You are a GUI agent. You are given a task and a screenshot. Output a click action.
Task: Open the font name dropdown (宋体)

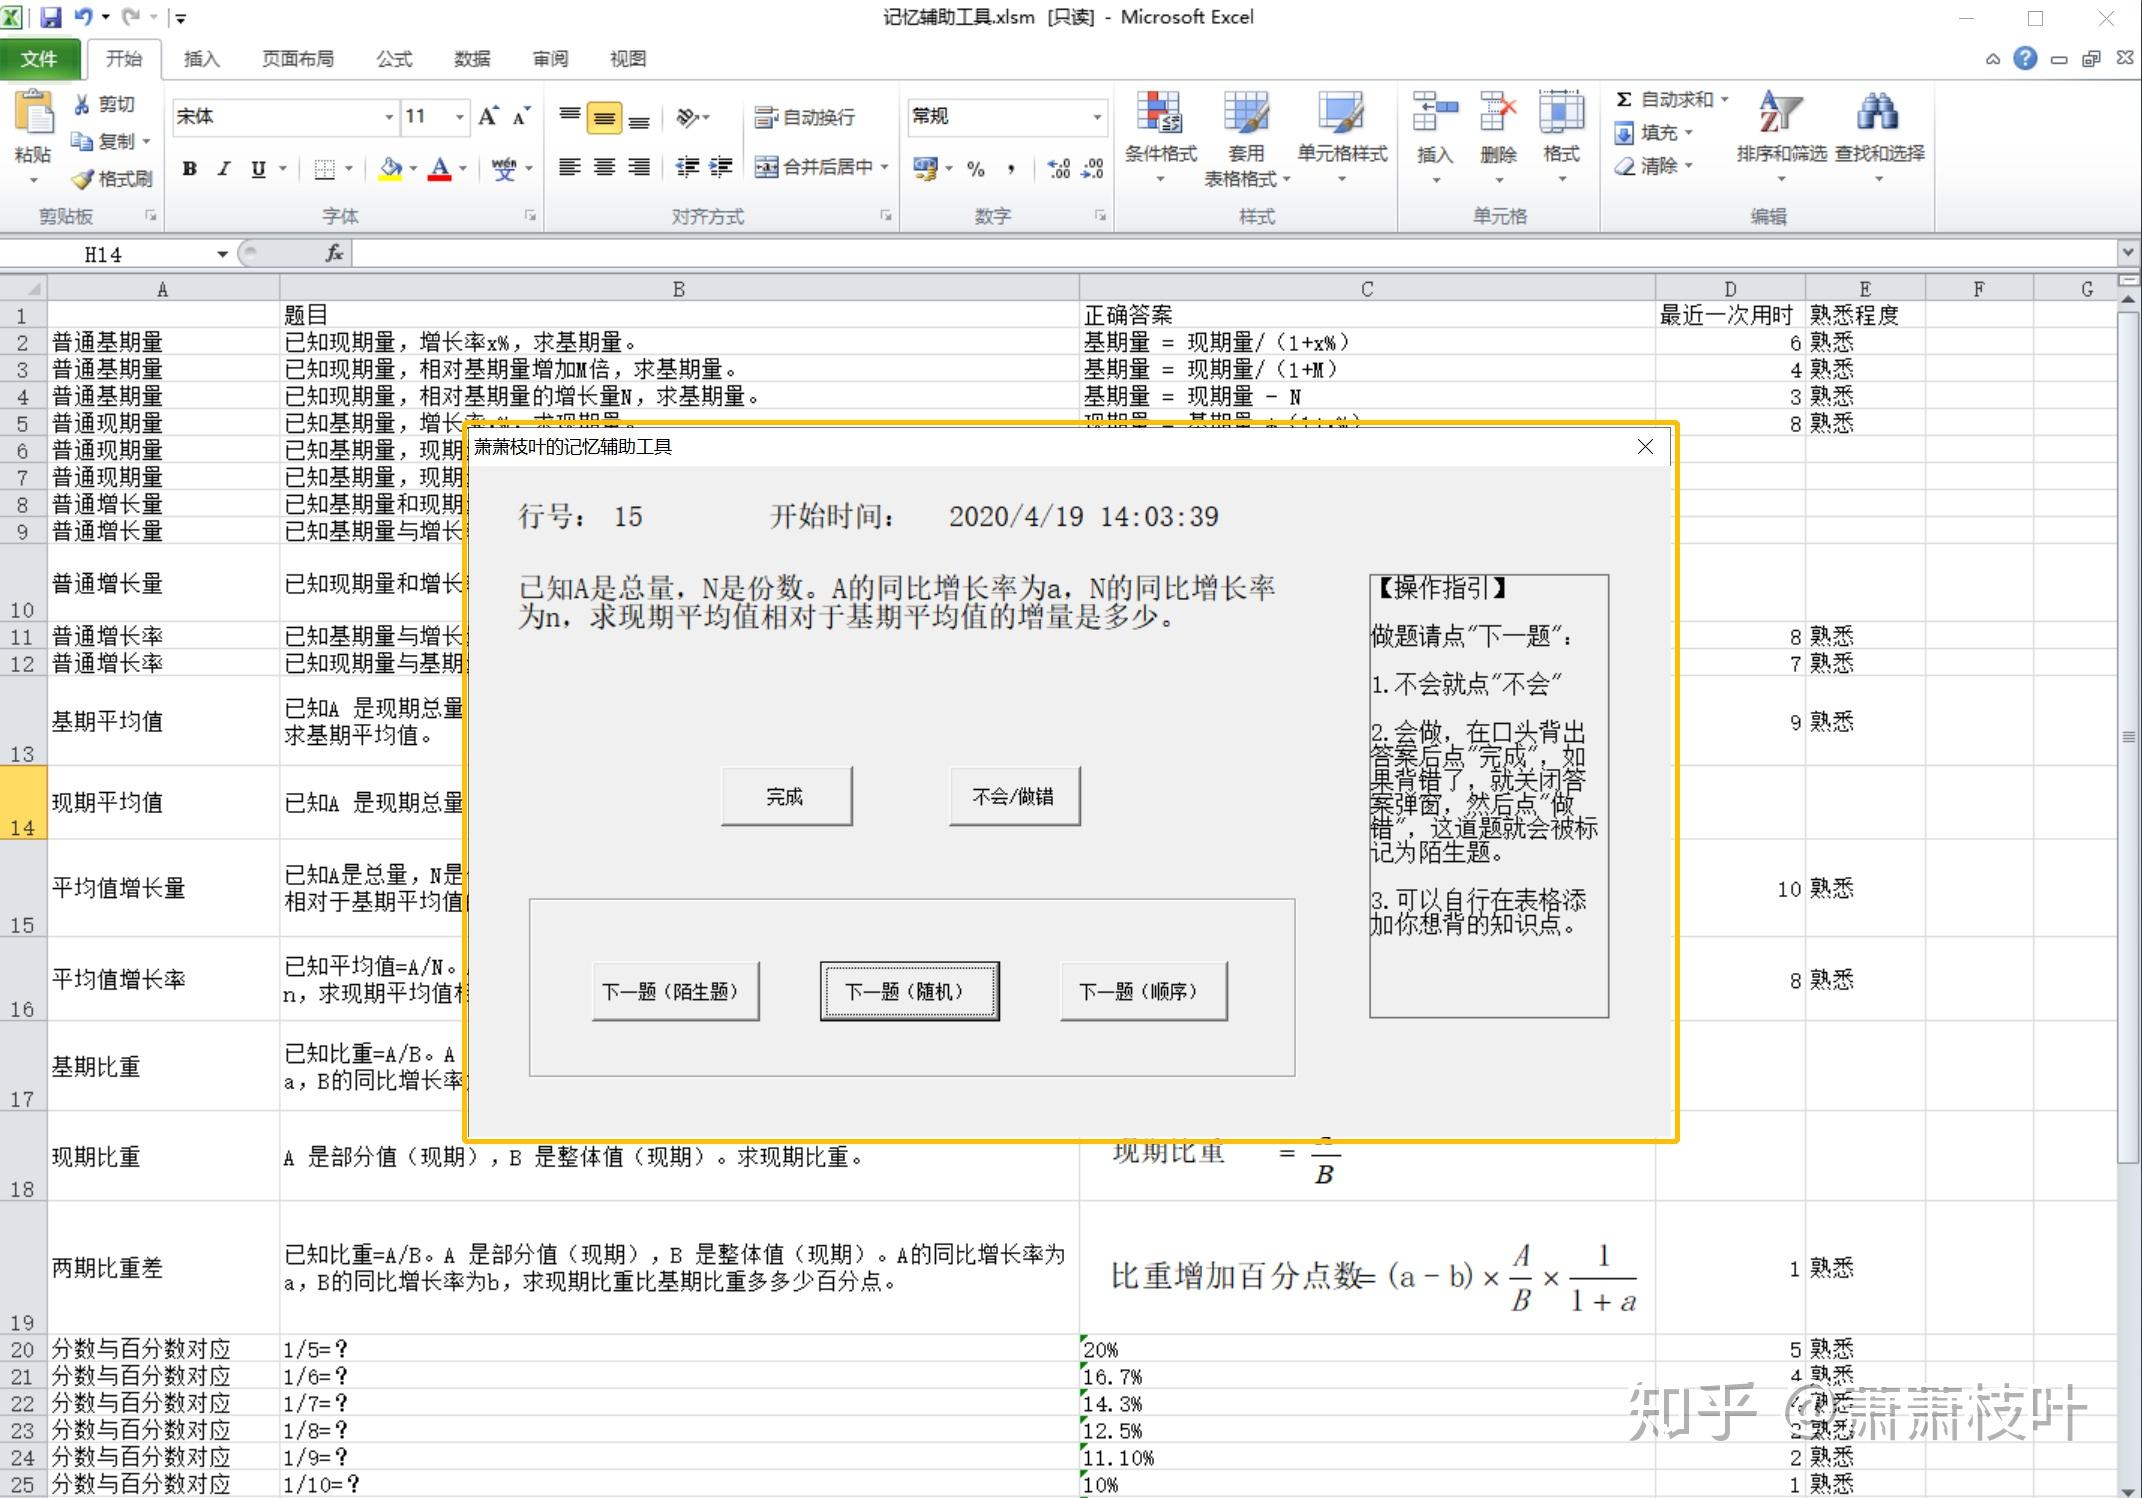pyautogui.click(x=389, y=117)
